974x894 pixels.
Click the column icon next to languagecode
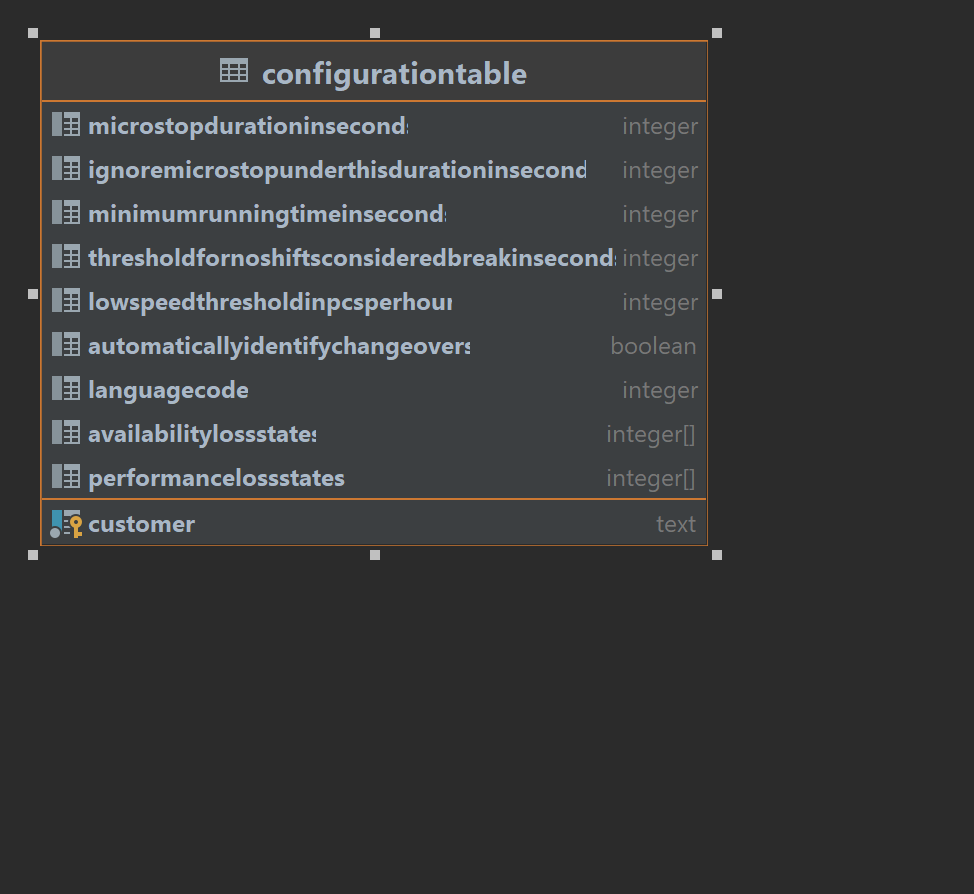coord(65,389)
